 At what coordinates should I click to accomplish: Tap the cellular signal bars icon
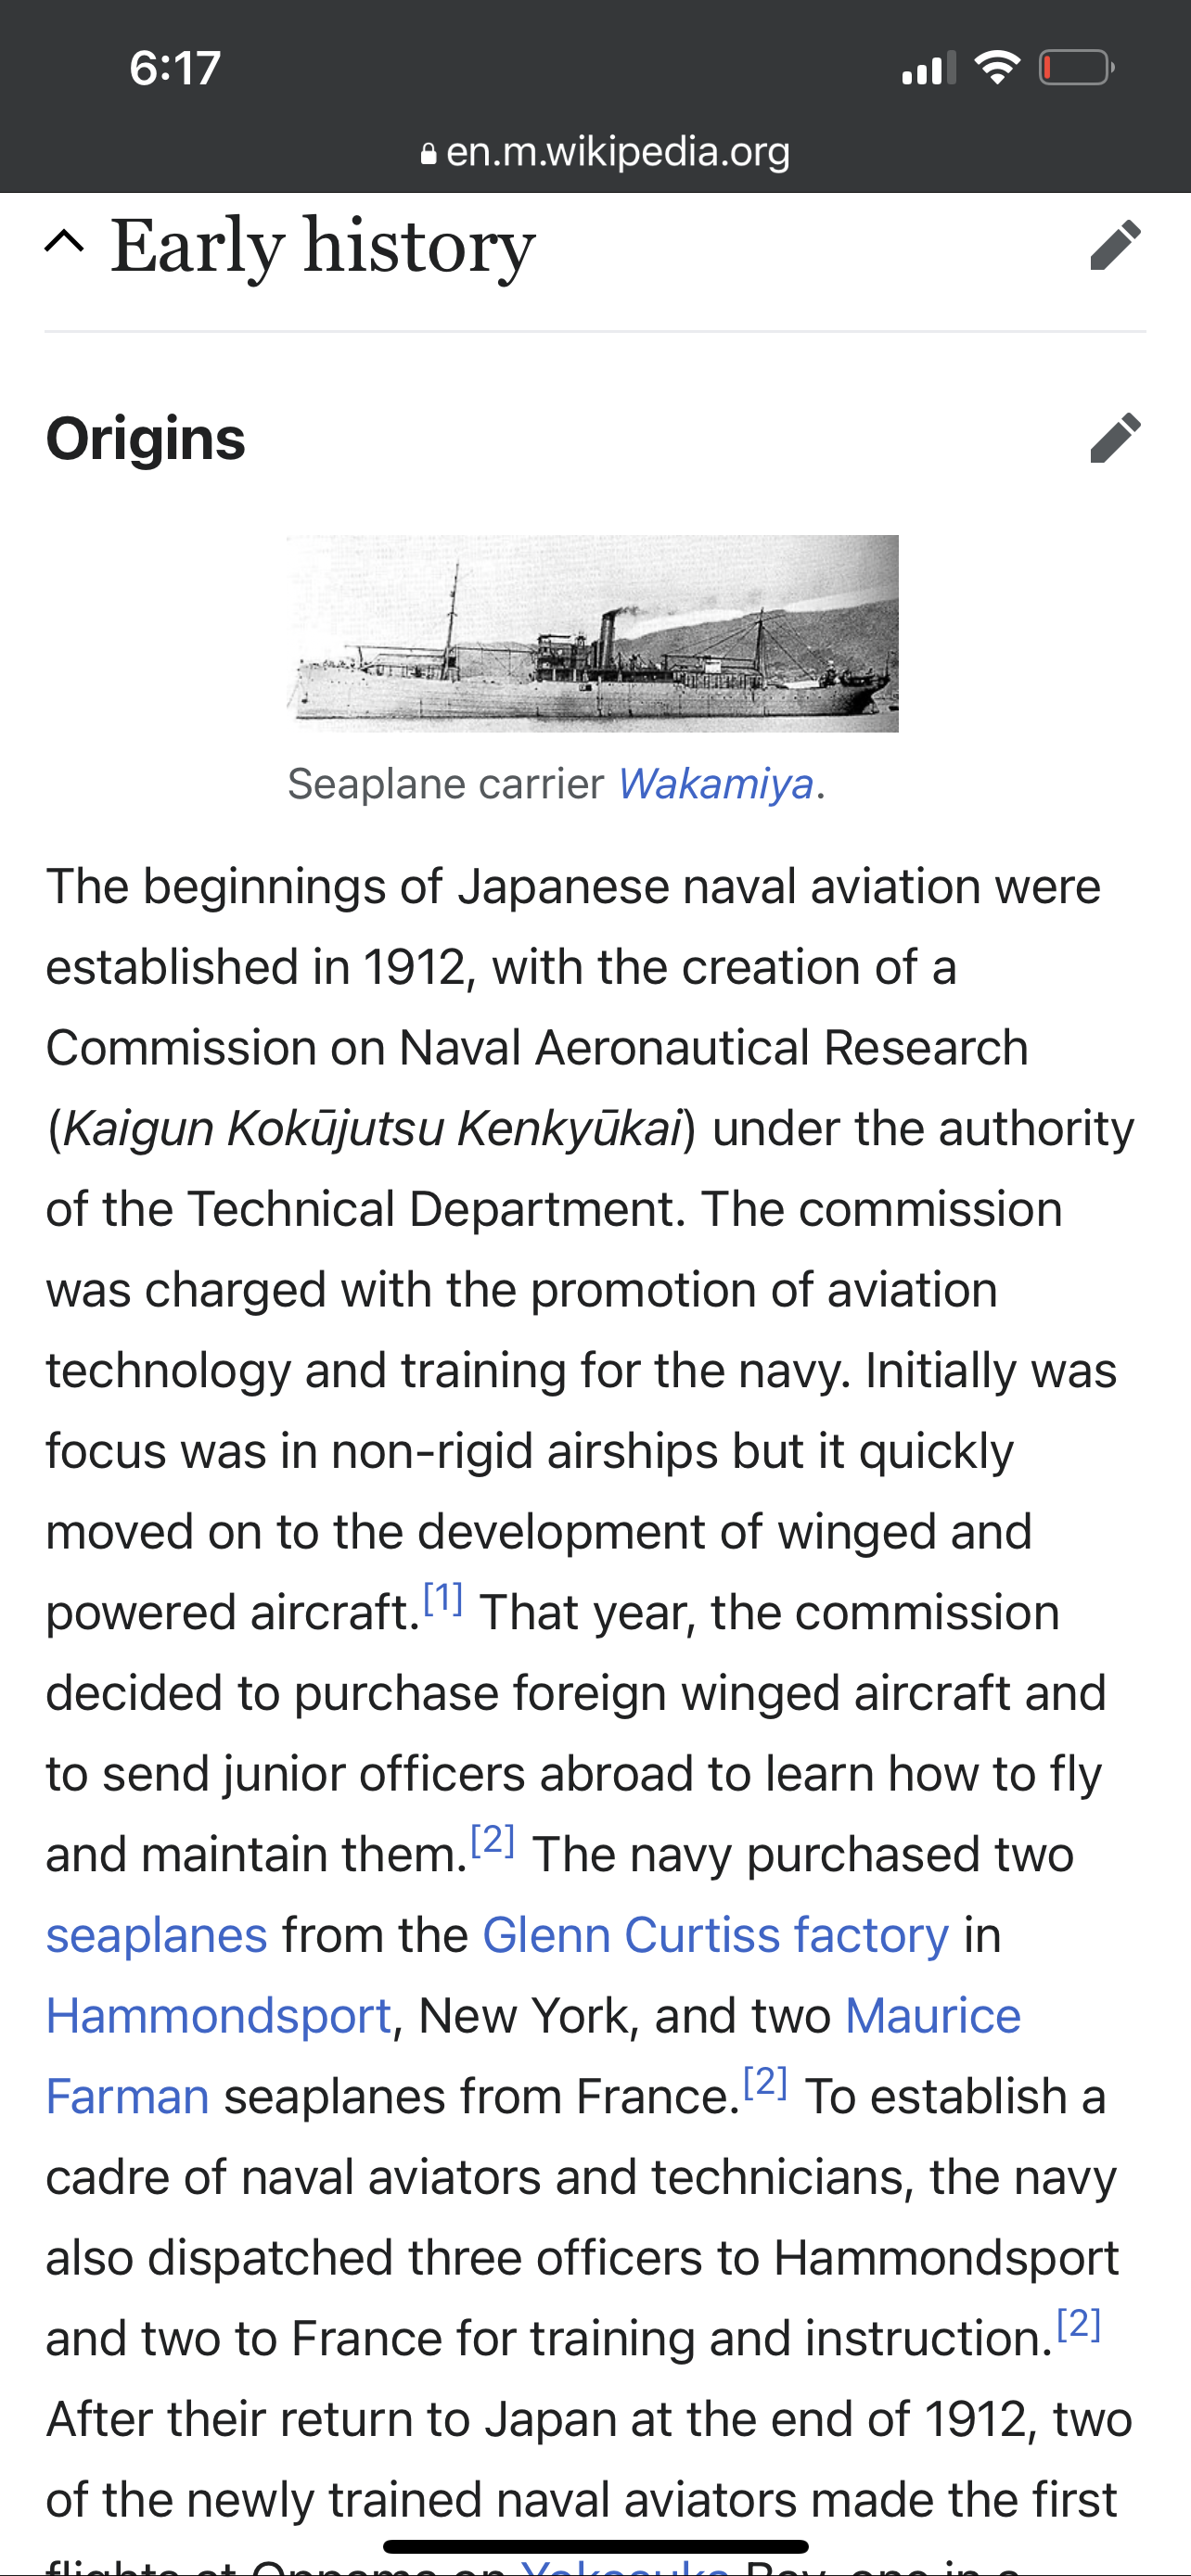tap(928, 68)
